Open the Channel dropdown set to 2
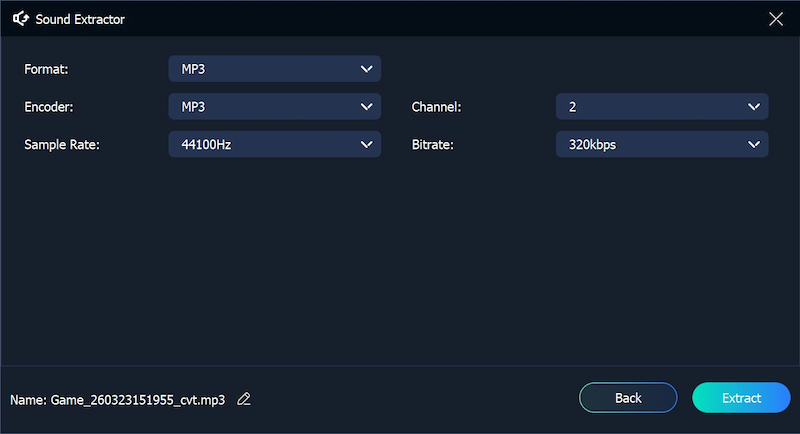The image size is (800, 434). click(661, 106)
